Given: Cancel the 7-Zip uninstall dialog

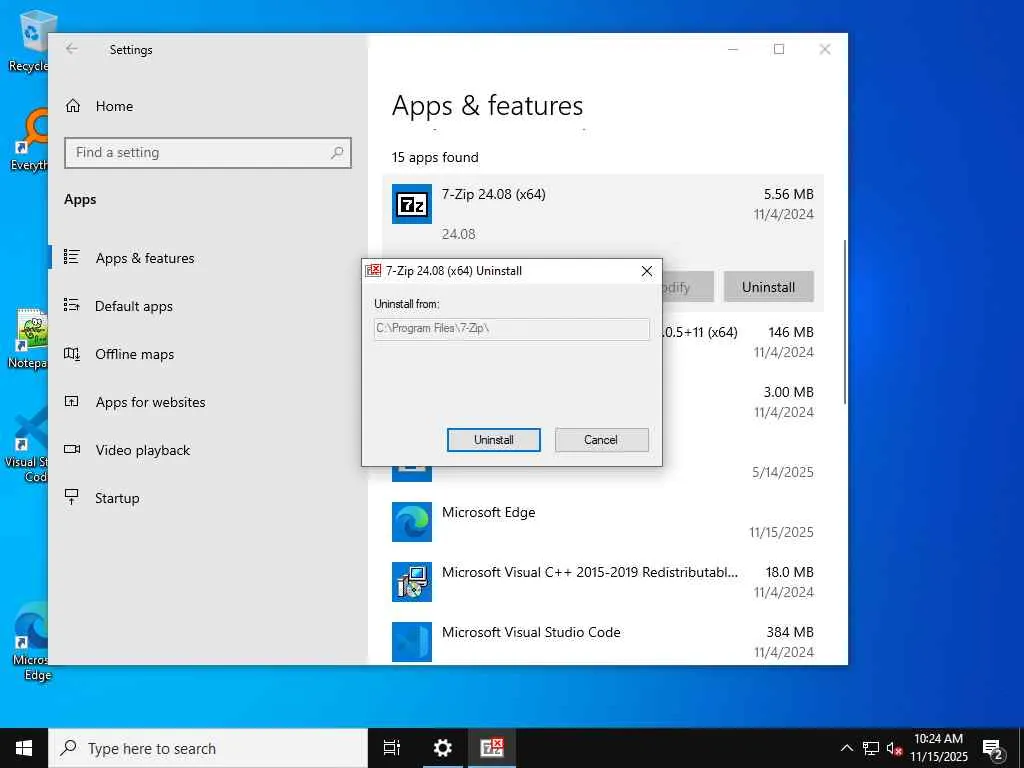Looking at the screenshot, I should tap(601, 440).
